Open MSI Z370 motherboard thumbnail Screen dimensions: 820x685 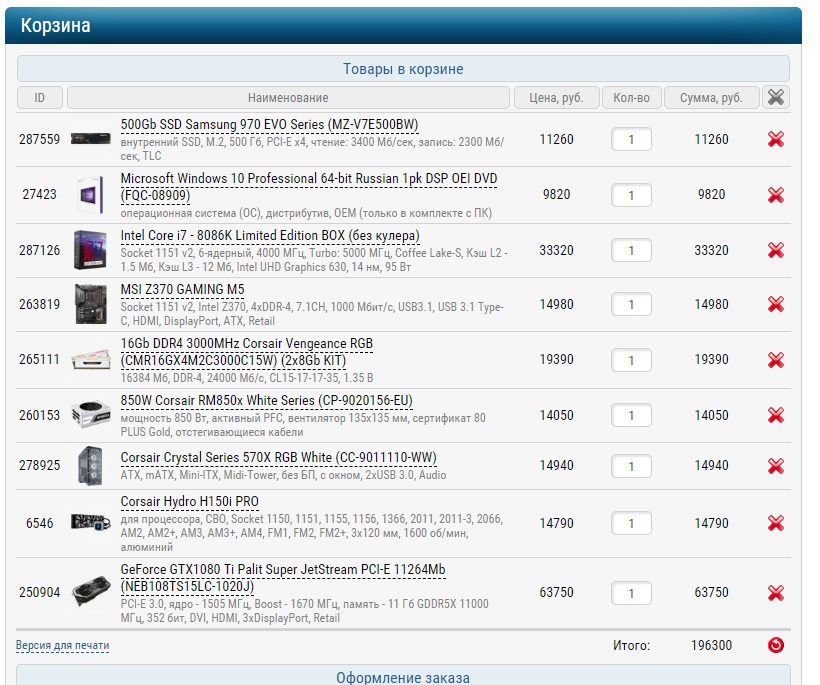90,304
